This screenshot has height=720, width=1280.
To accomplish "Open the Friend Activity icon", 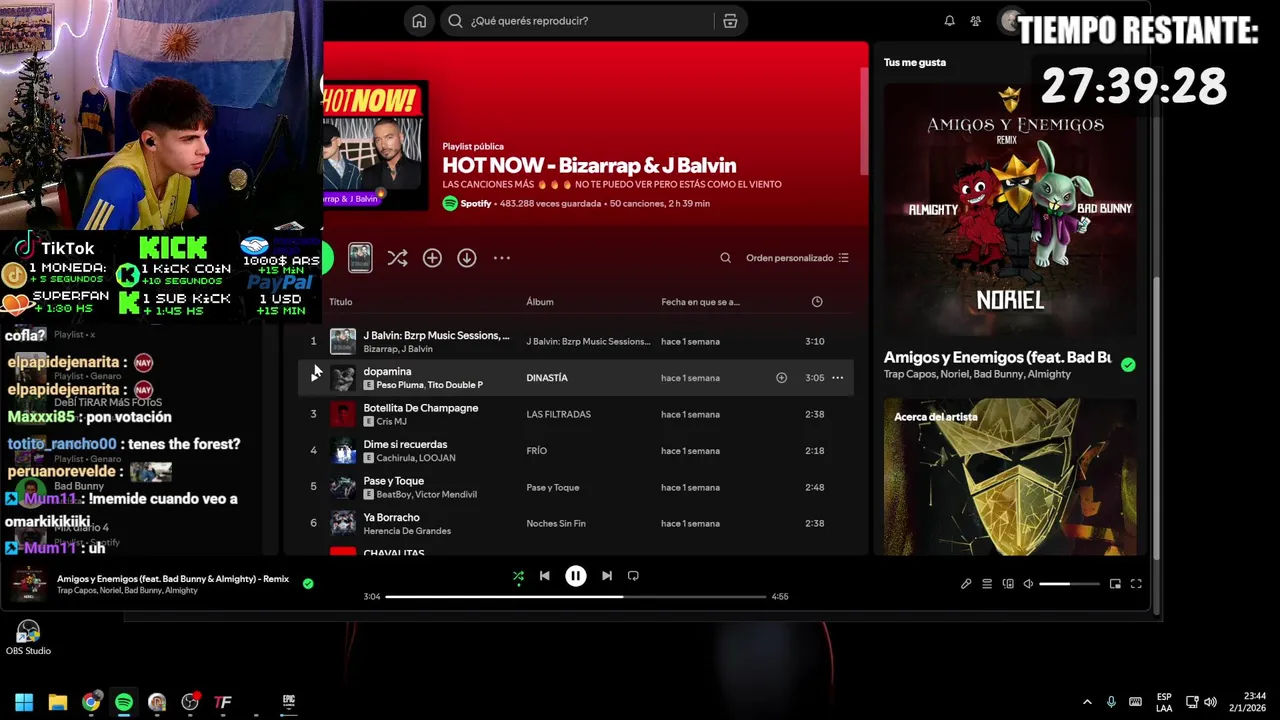I will (976, 21).
